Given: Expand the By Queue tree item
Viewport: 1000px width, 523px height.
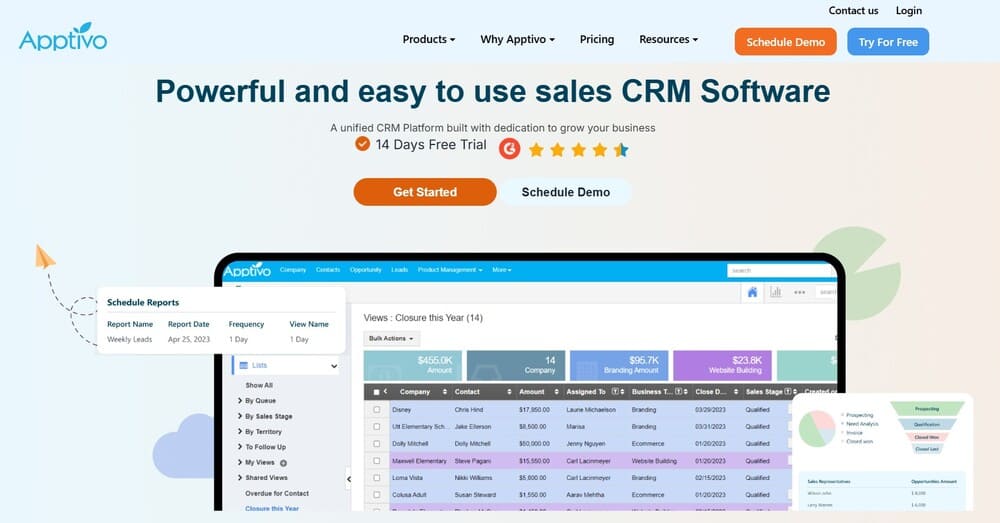Looking at the screenshot, I should click(240, 401).
